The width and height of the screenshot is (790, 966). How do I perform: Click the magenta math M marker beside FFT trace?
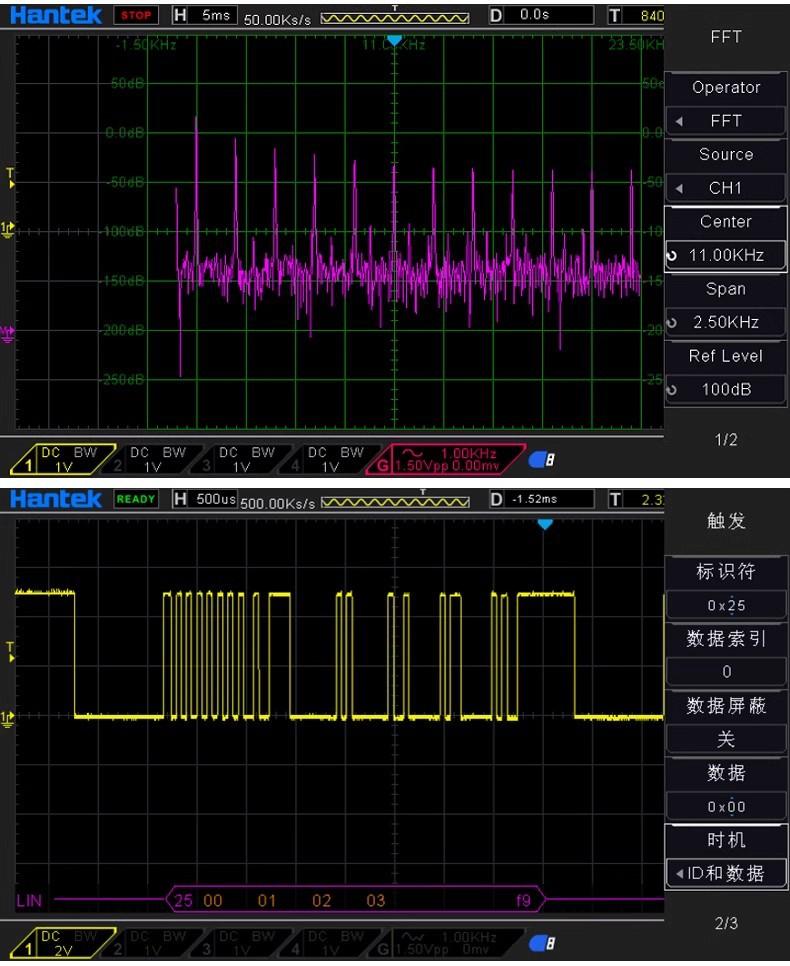point(8,332)
